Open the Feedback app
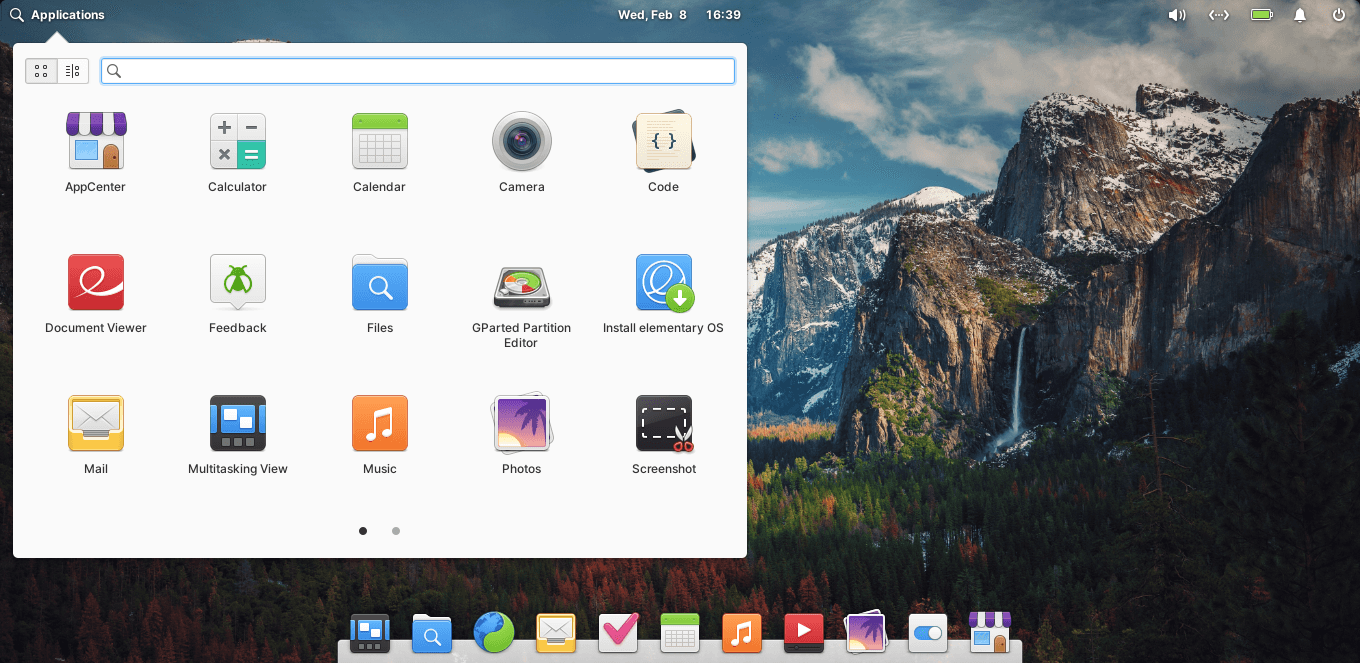Screen dimensions: 1360x663 (x=238, y=294)
